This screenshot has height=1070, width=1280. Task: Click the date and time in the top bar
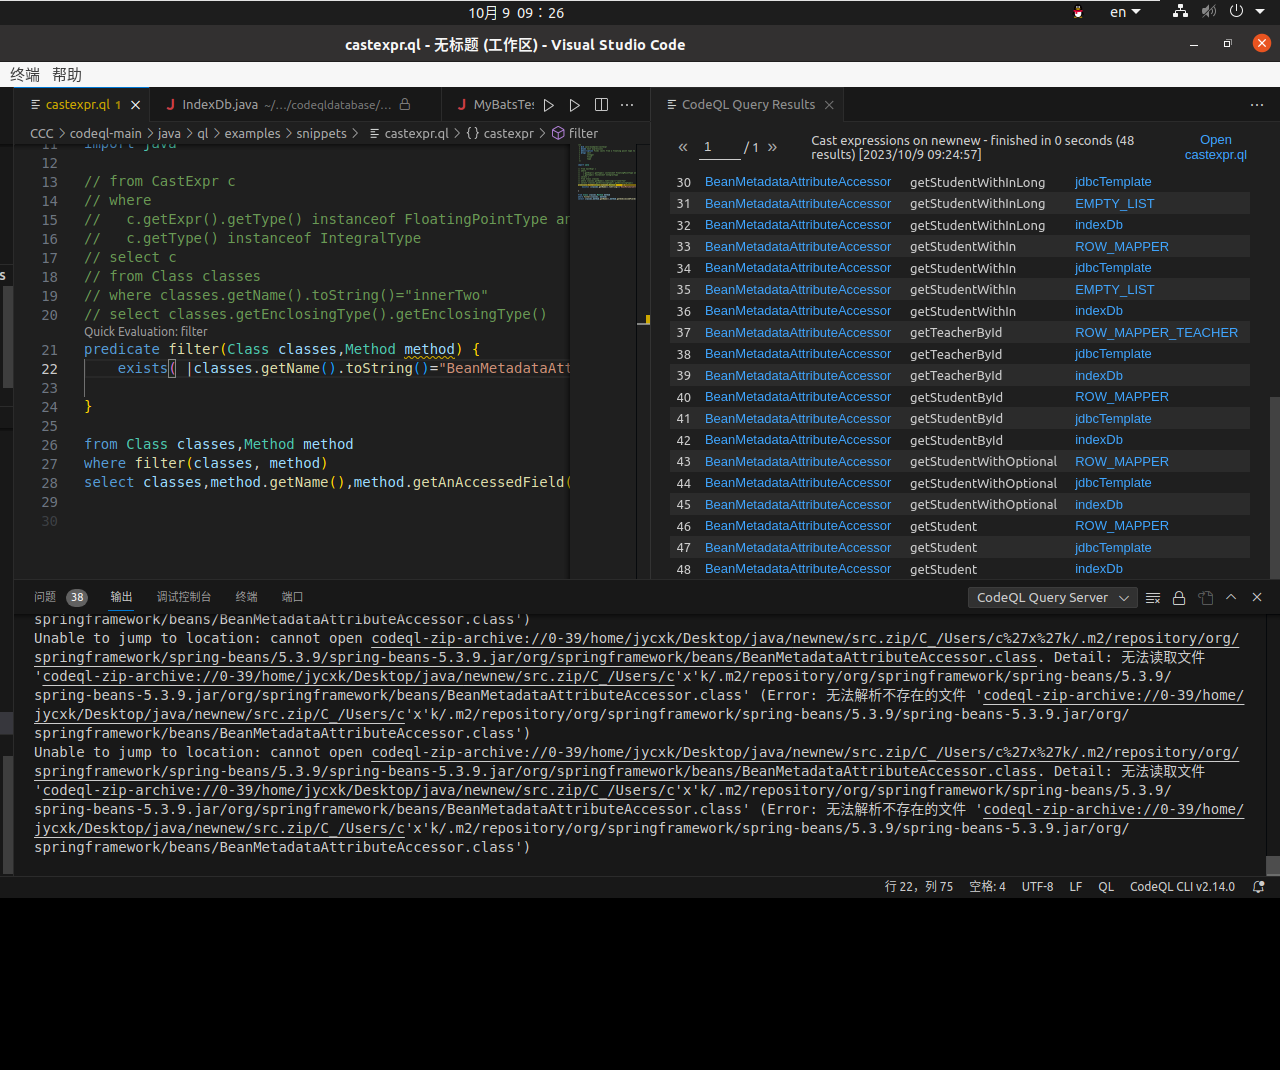click(516, 13)
